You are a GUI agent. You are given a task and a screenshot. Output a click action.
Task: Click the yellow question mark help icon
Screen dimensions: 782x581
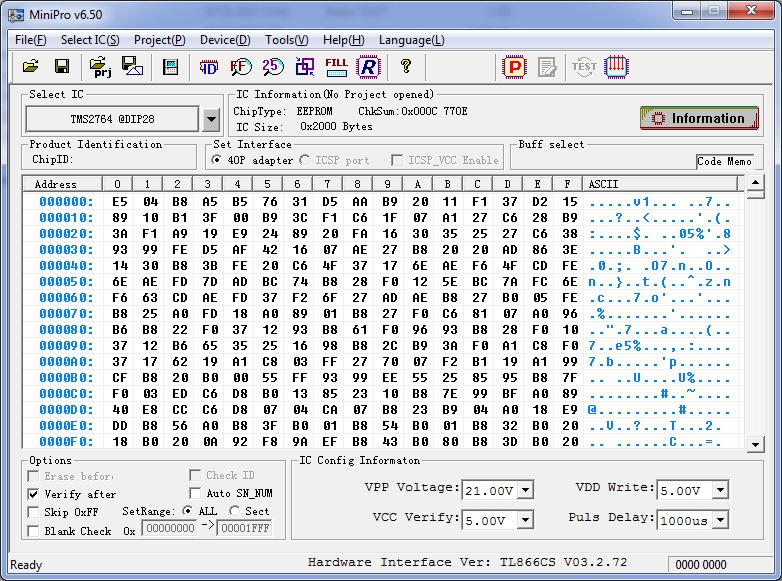(x=405, y=66)
